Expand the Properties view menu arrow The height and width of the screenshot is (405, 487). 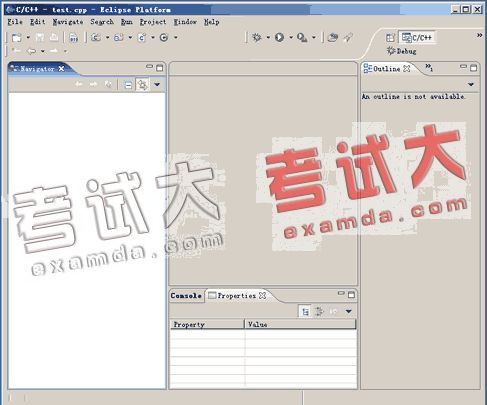349,311
